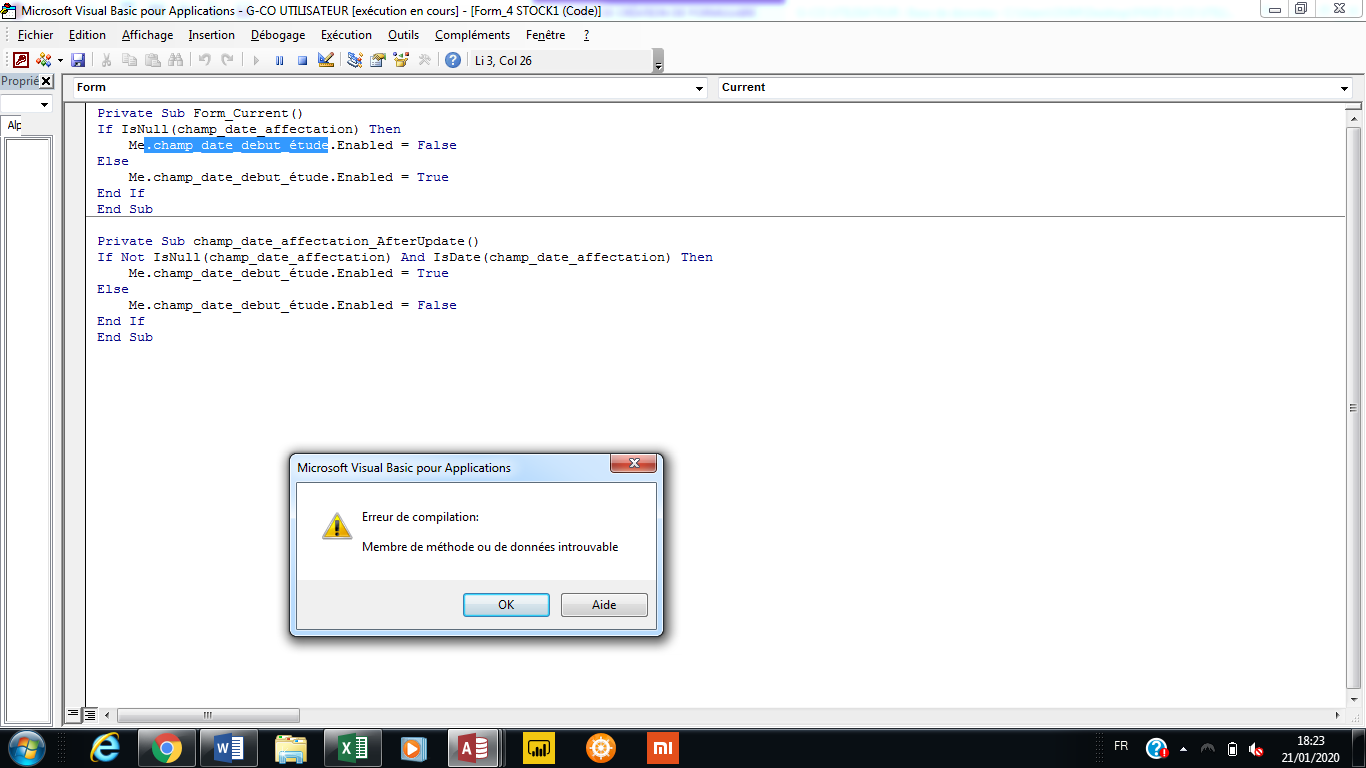Open the Compléments menu
1366x768 pixels.
[472, 35]
